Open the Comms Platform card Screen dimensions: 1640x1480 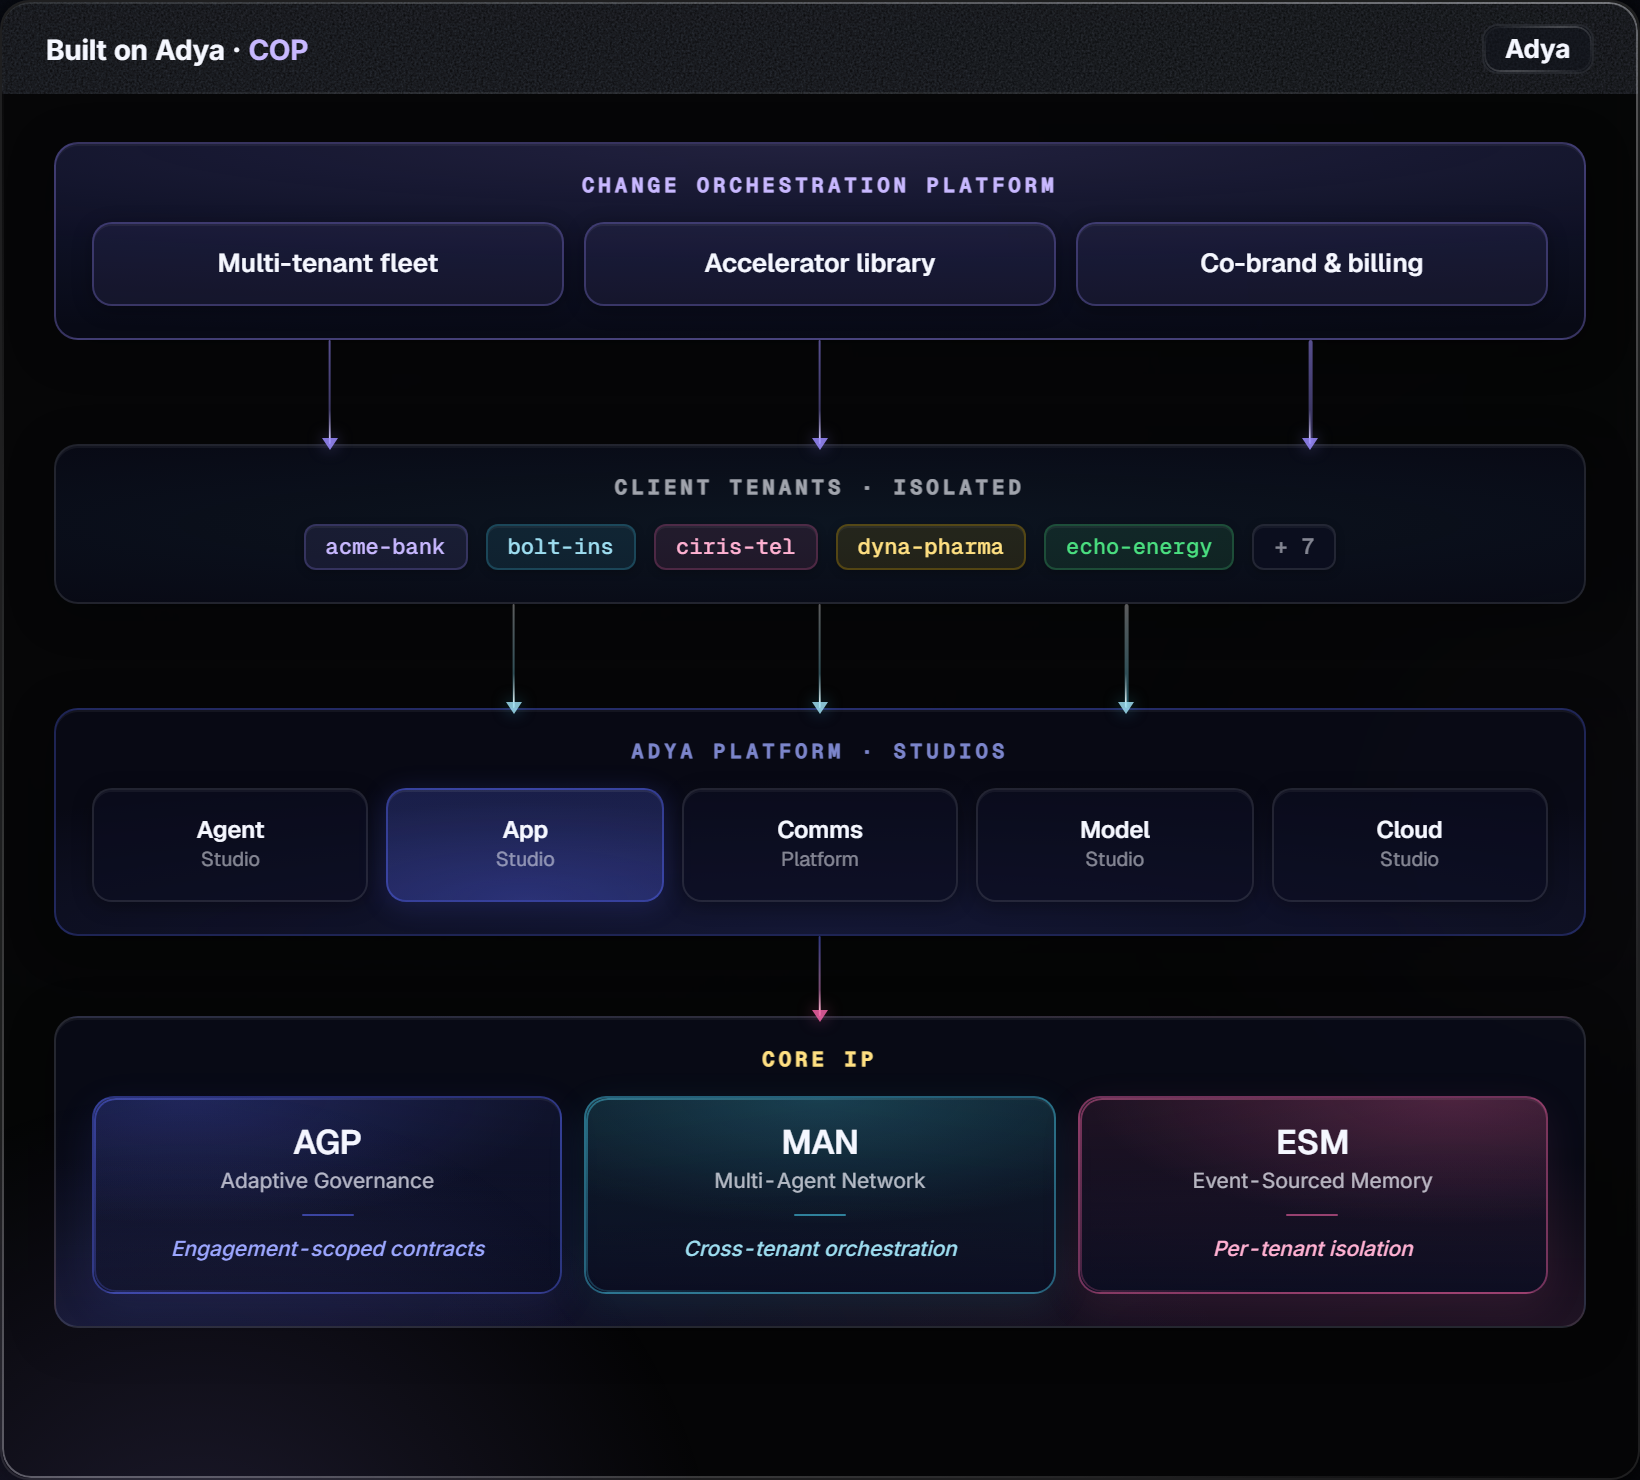pos(820,845)
